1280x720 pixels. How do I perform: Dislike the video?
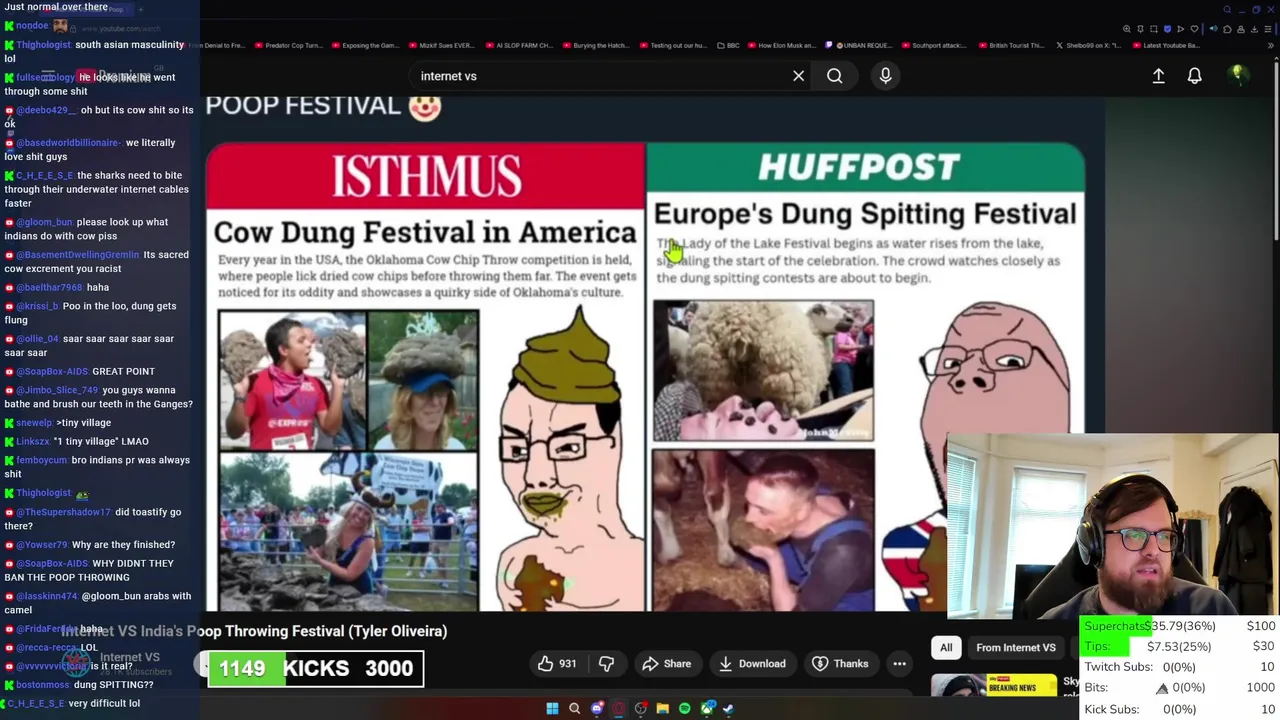coord(606,664)
